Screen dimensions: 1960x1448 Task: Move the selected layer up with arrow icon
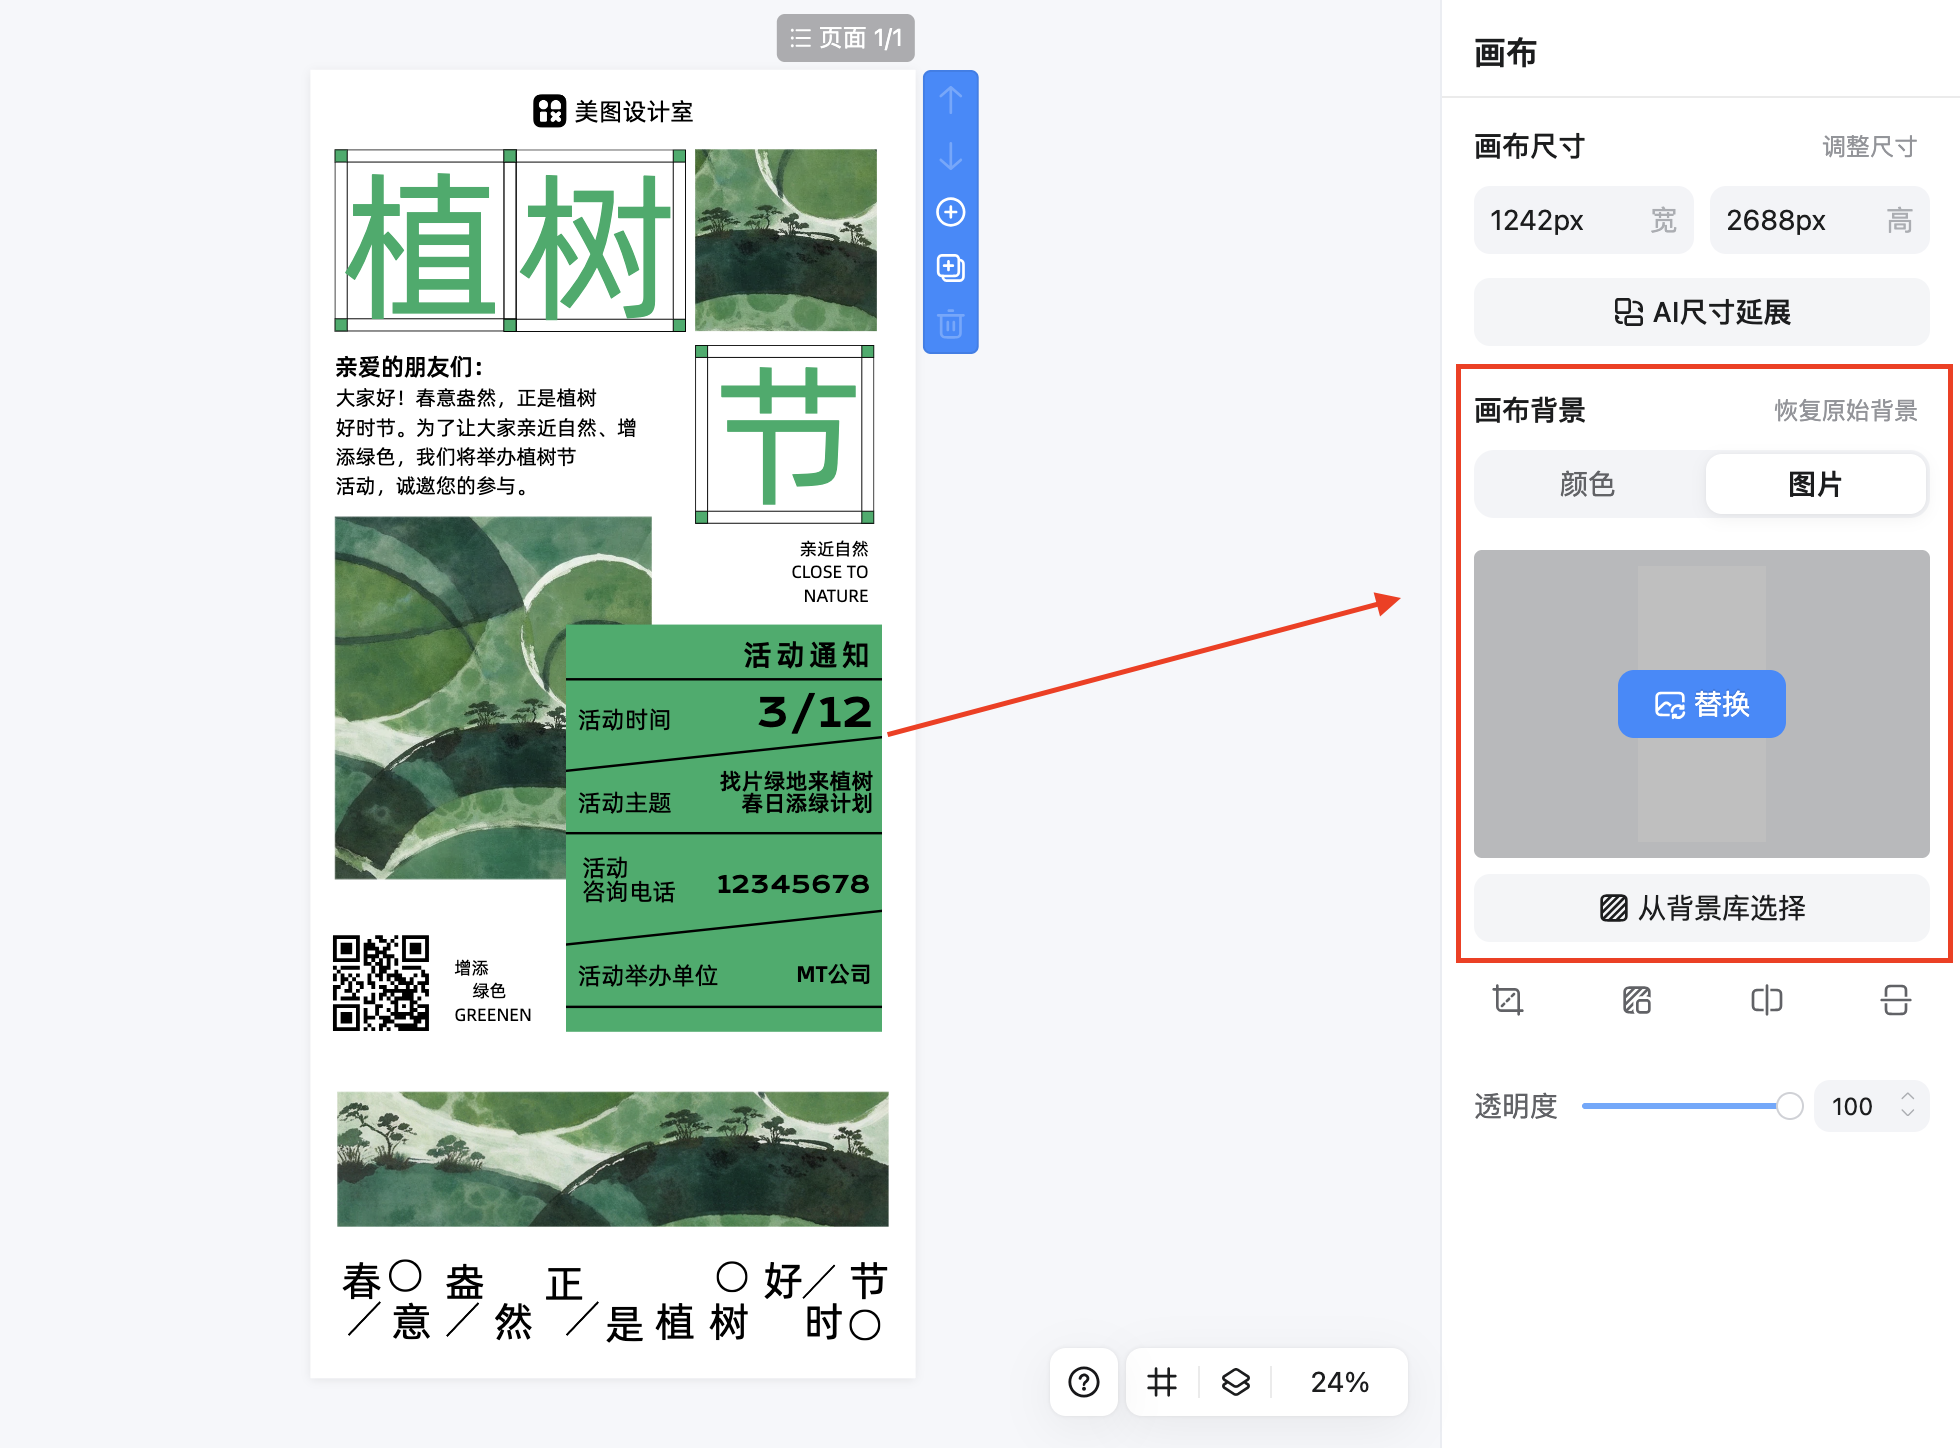tap(950, 101)
